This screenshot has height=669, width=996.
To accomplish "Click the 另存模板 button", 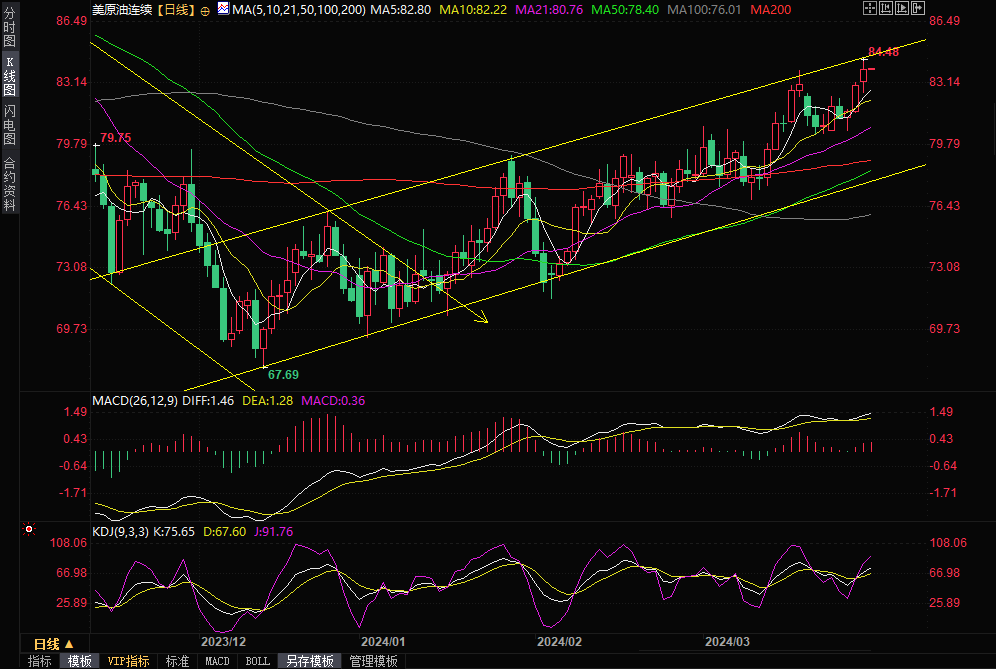I will point(309,661).
